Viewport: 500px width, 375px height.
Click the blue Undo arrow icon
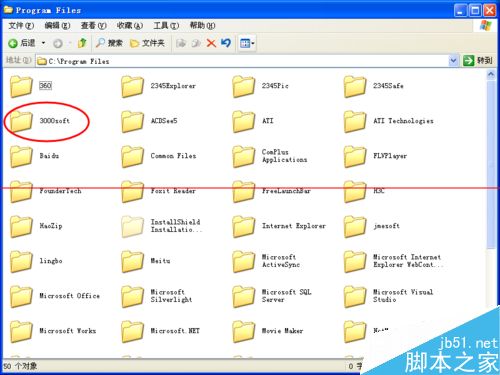click(226, 43)
